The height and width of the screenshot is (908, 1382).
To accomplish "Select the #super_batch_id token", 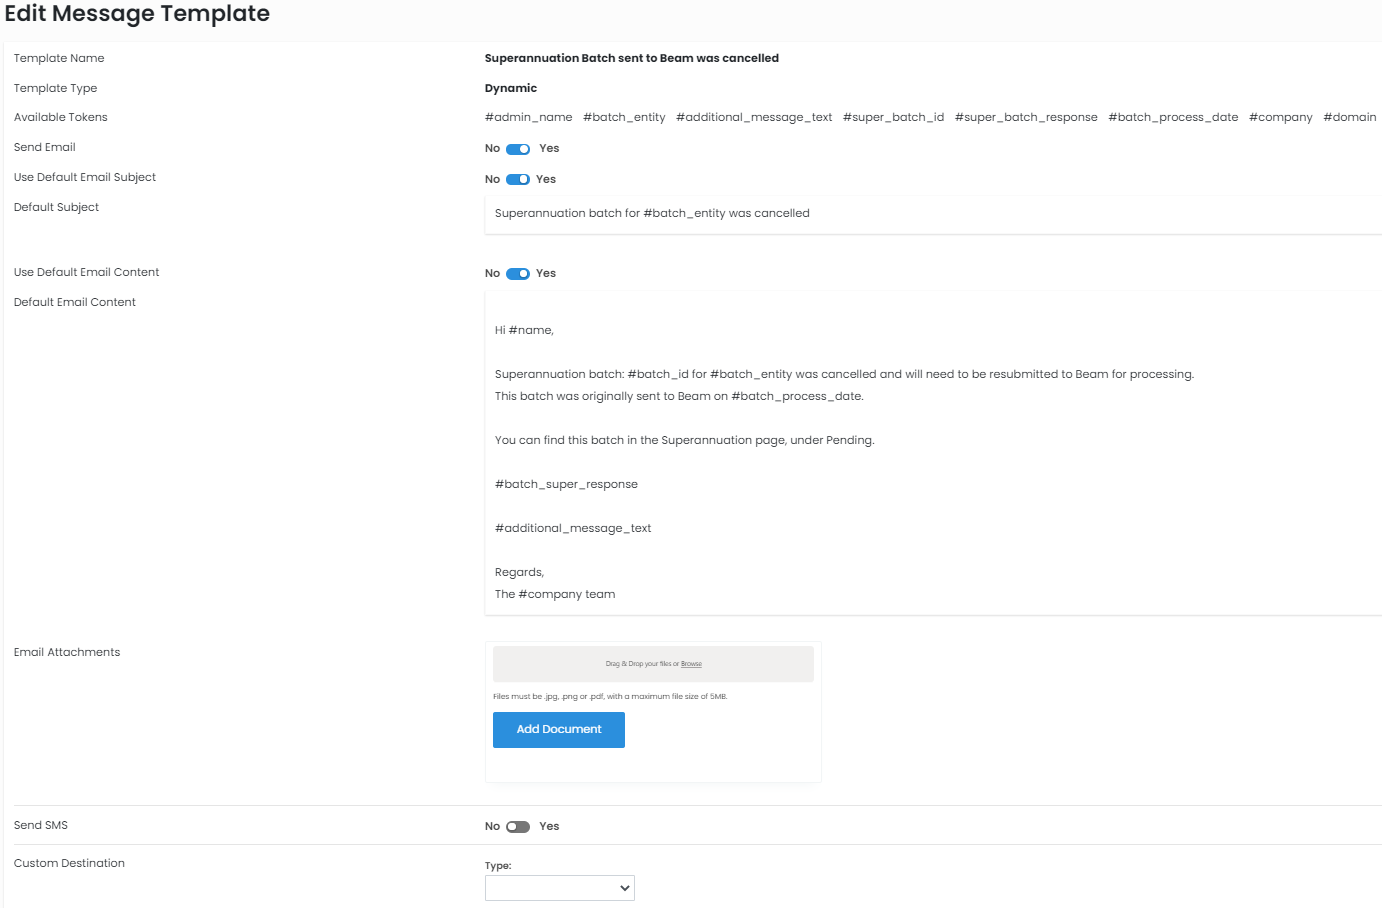I will [893, 118].
